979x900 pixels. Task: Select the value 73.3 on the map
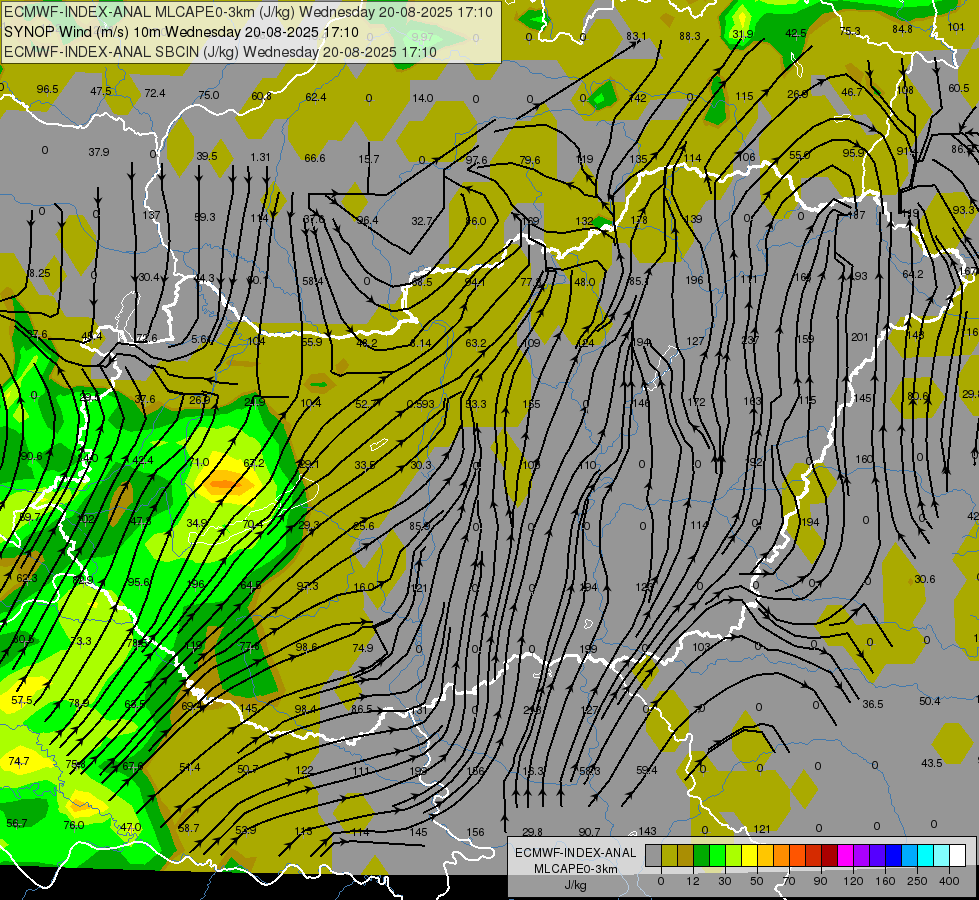81,641
